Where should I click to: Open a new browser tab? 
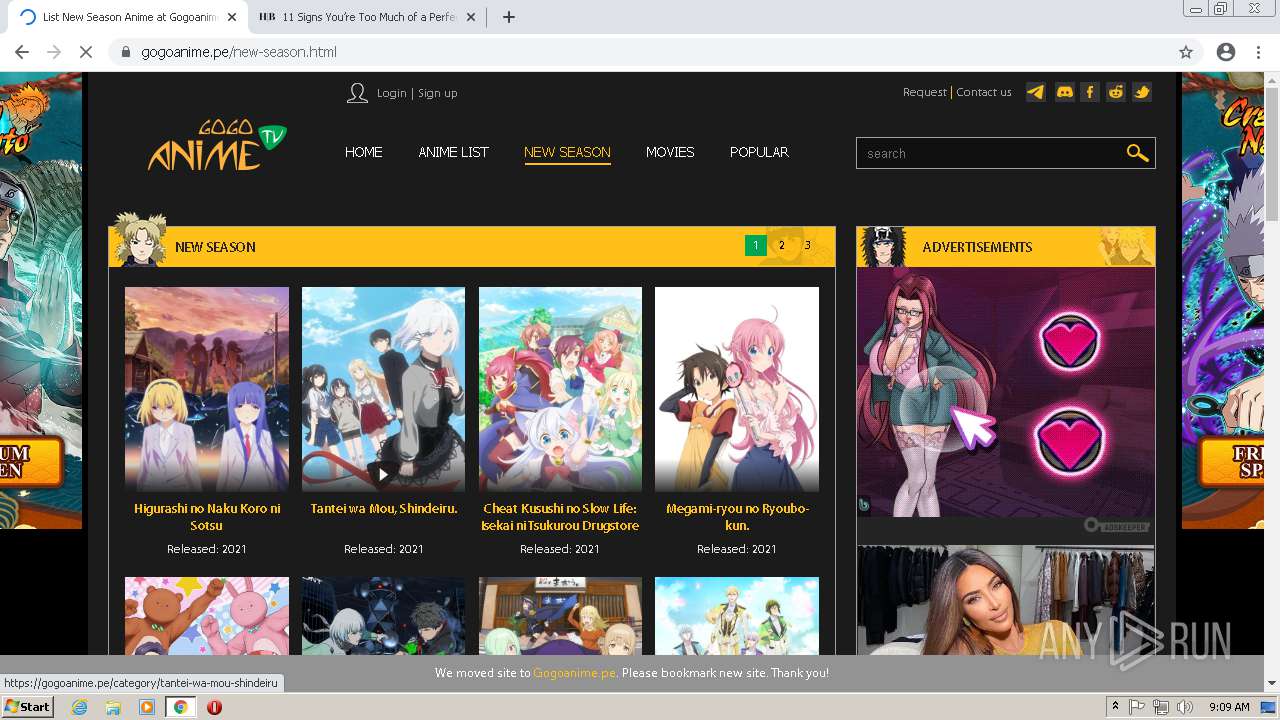coord(508,17)
